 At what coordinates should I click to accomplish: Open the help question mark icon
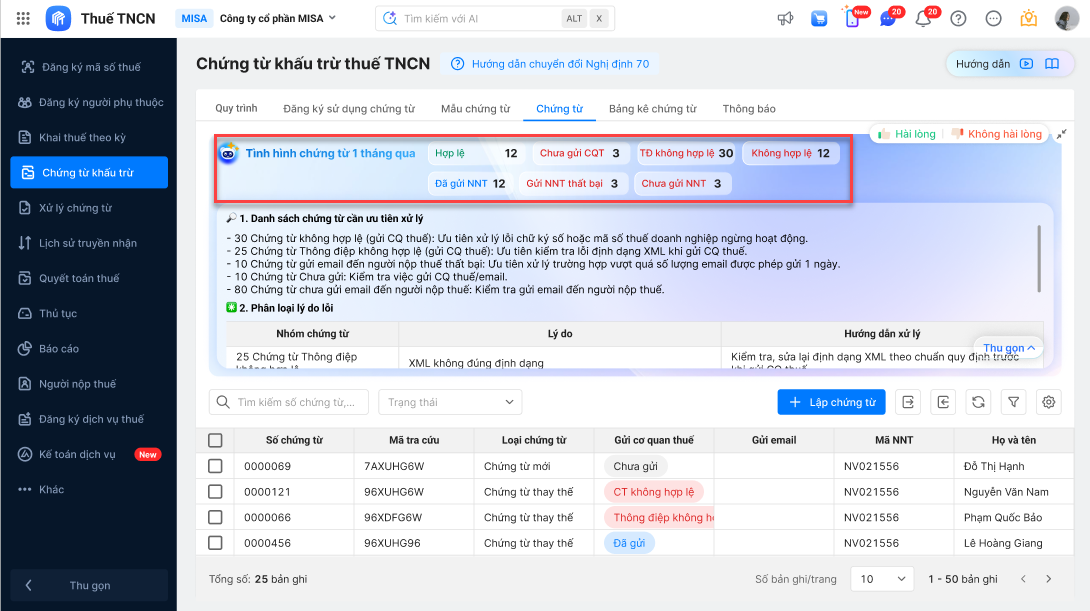pos(958,18)
